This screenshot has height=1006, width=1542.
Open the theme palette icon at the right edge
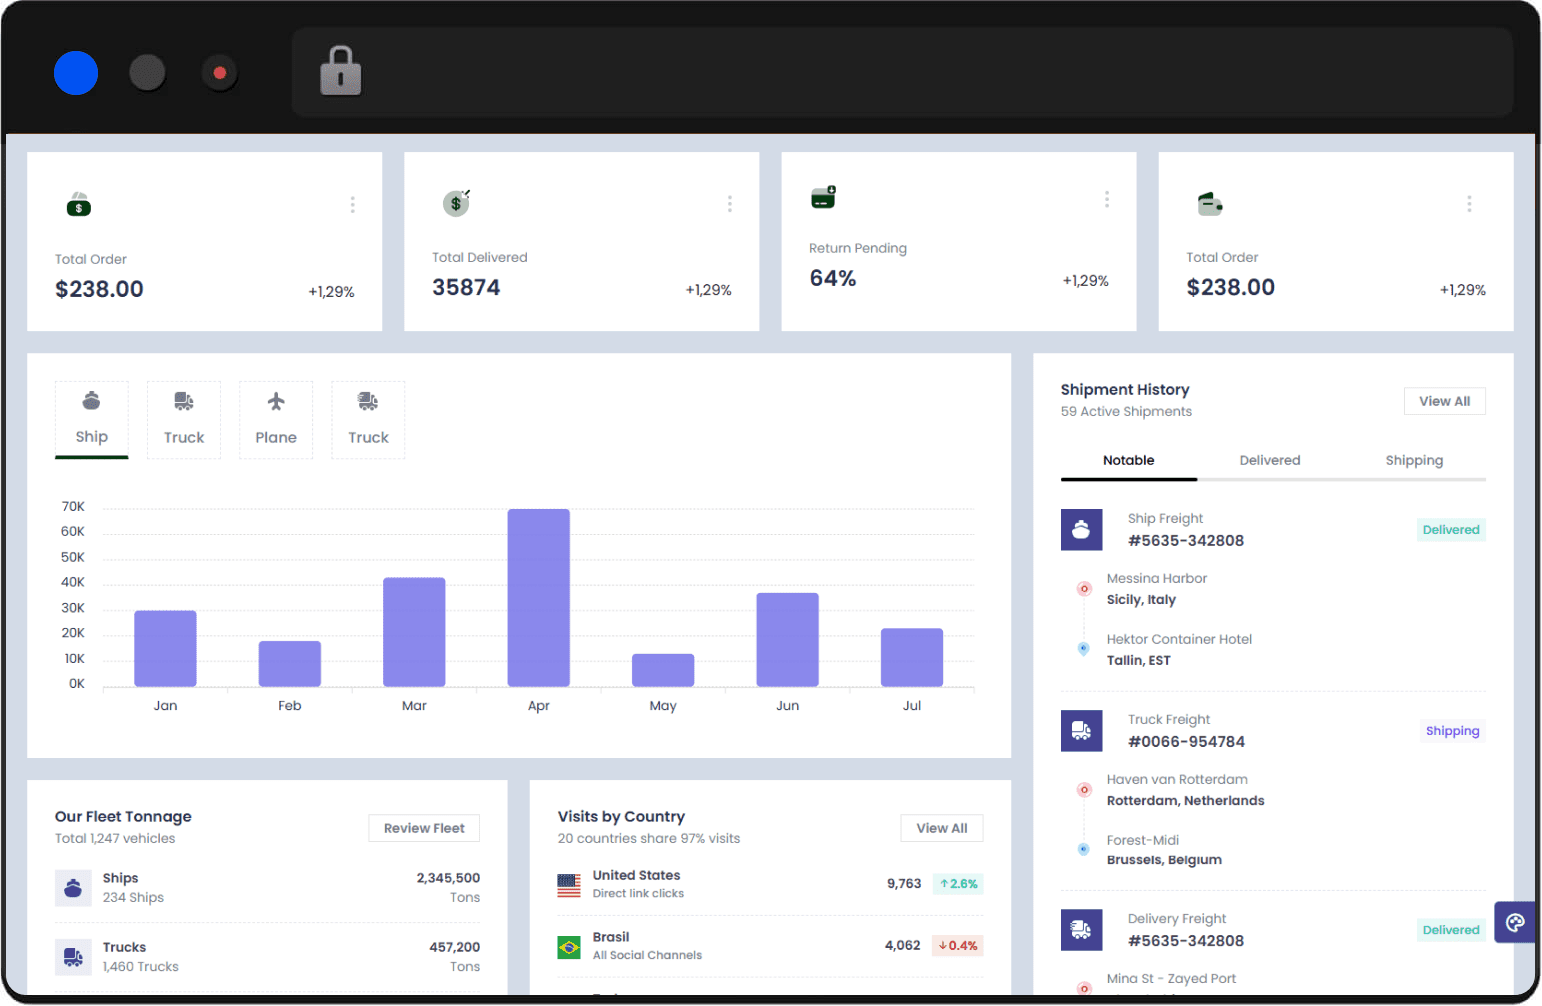[1515, 922]
